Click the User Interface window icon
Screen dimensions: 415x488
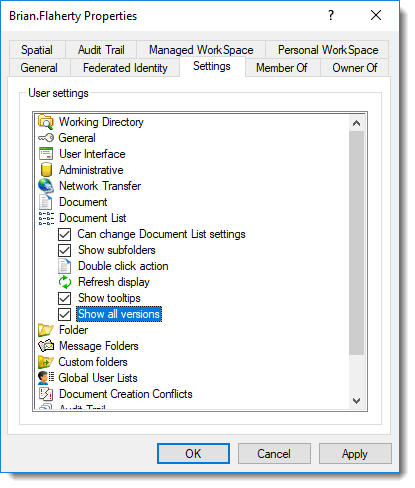46,154
